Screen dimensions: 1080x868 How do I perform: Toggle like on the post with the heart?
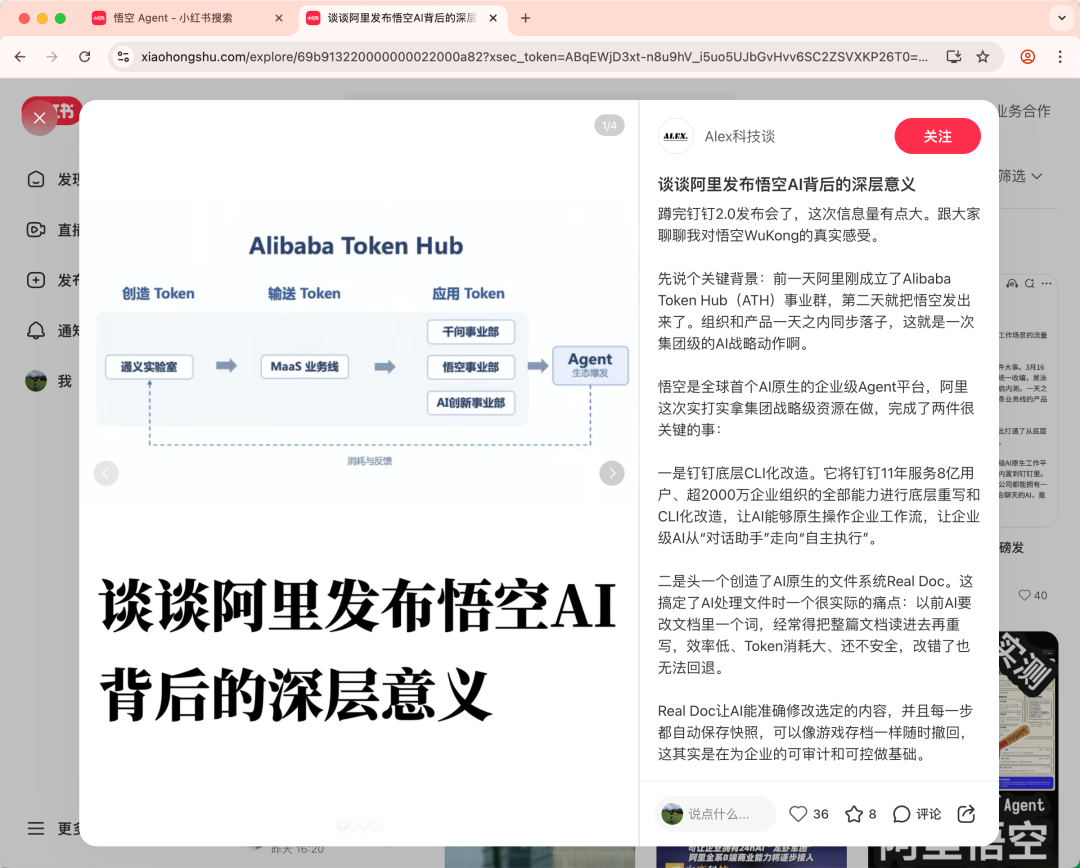(798, 814)
